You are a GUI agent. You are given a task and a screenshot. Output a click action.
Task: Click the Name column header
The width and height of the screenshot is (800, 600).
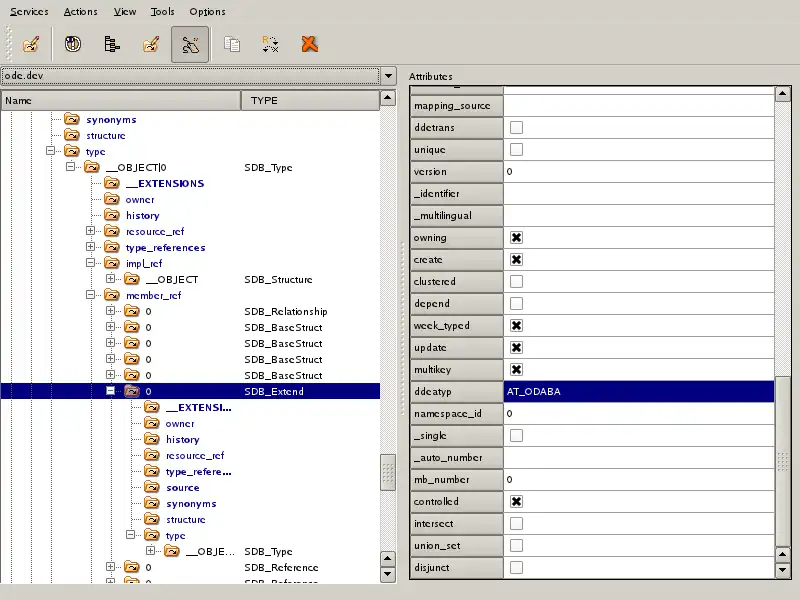point(120,101)
